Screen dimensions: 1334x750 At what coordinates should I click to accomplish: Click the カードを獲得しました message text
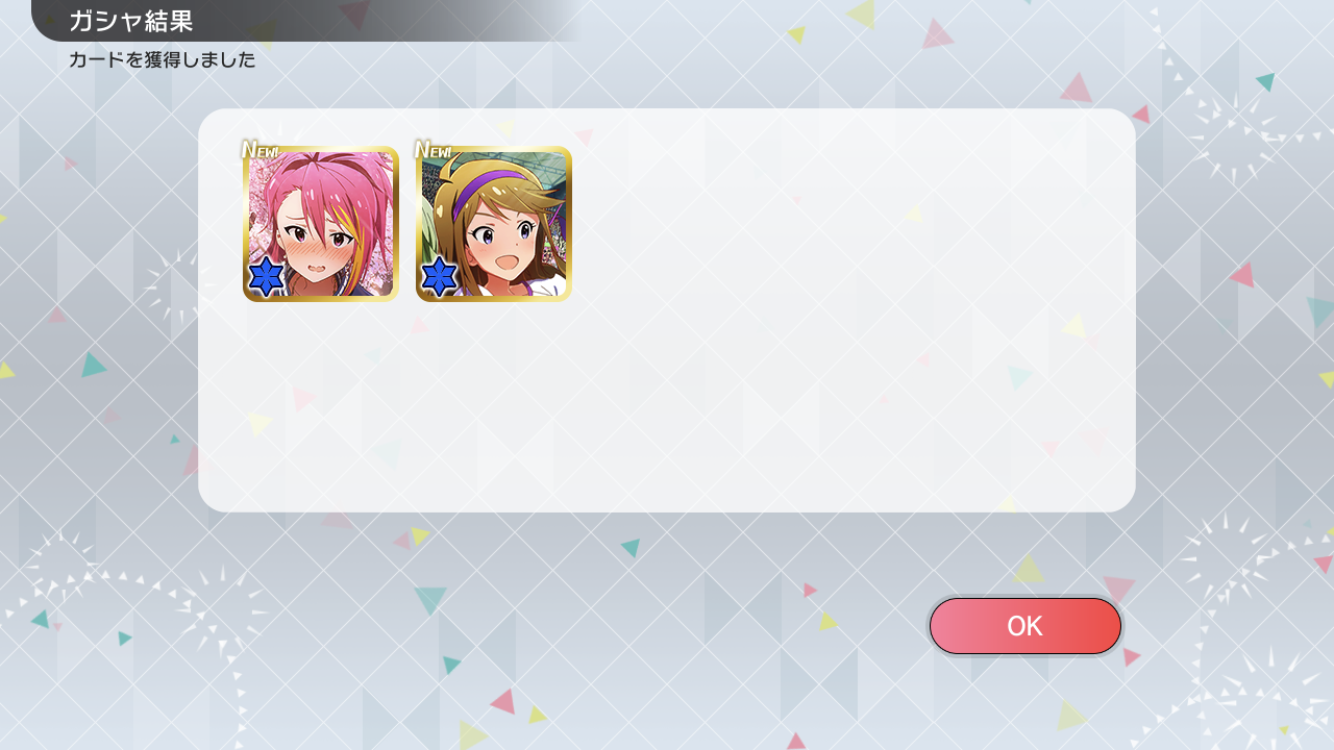pos(162,60)
